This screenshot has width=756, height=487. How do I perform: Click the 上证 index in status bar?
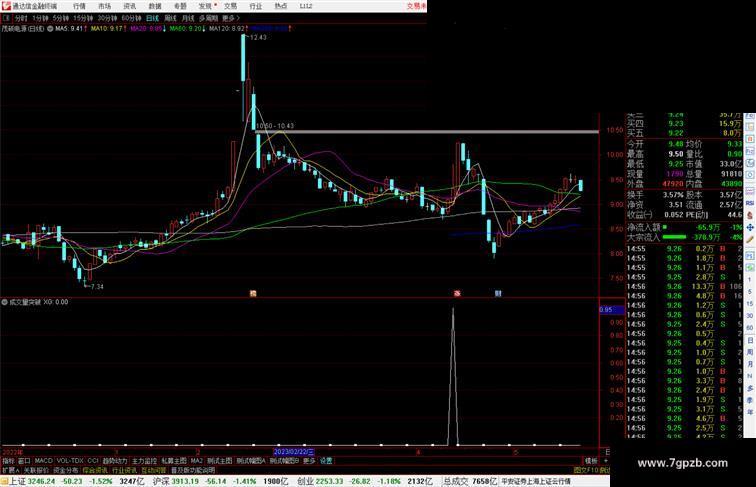[x=17, y=481]
